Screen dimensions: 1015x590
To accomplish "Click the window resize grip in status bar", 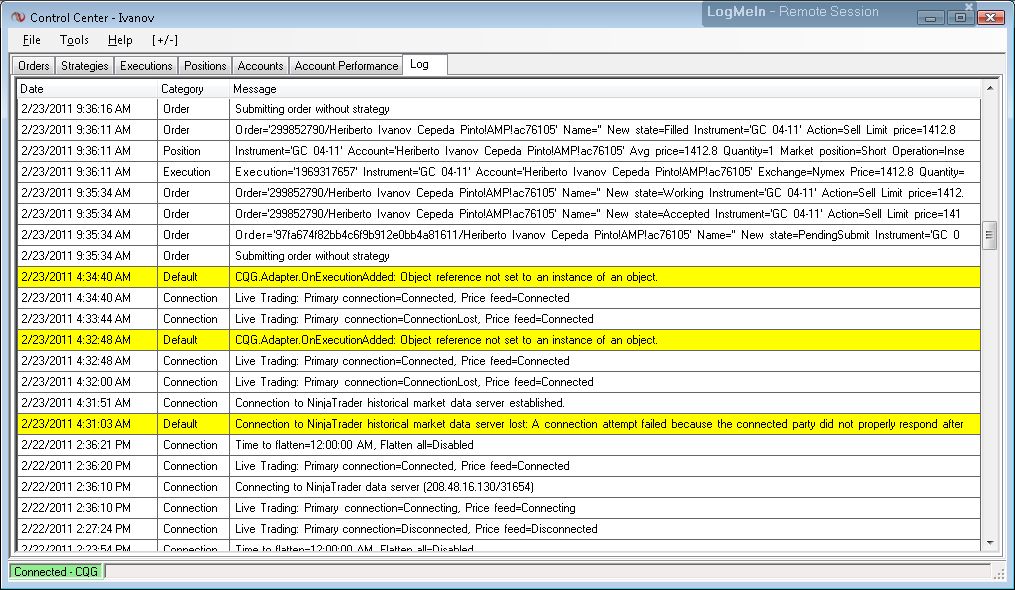I will pos(999,573).
